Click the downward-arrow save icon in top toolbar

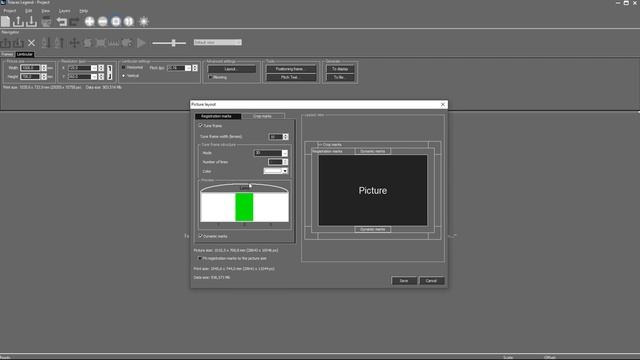coord(31,21)
